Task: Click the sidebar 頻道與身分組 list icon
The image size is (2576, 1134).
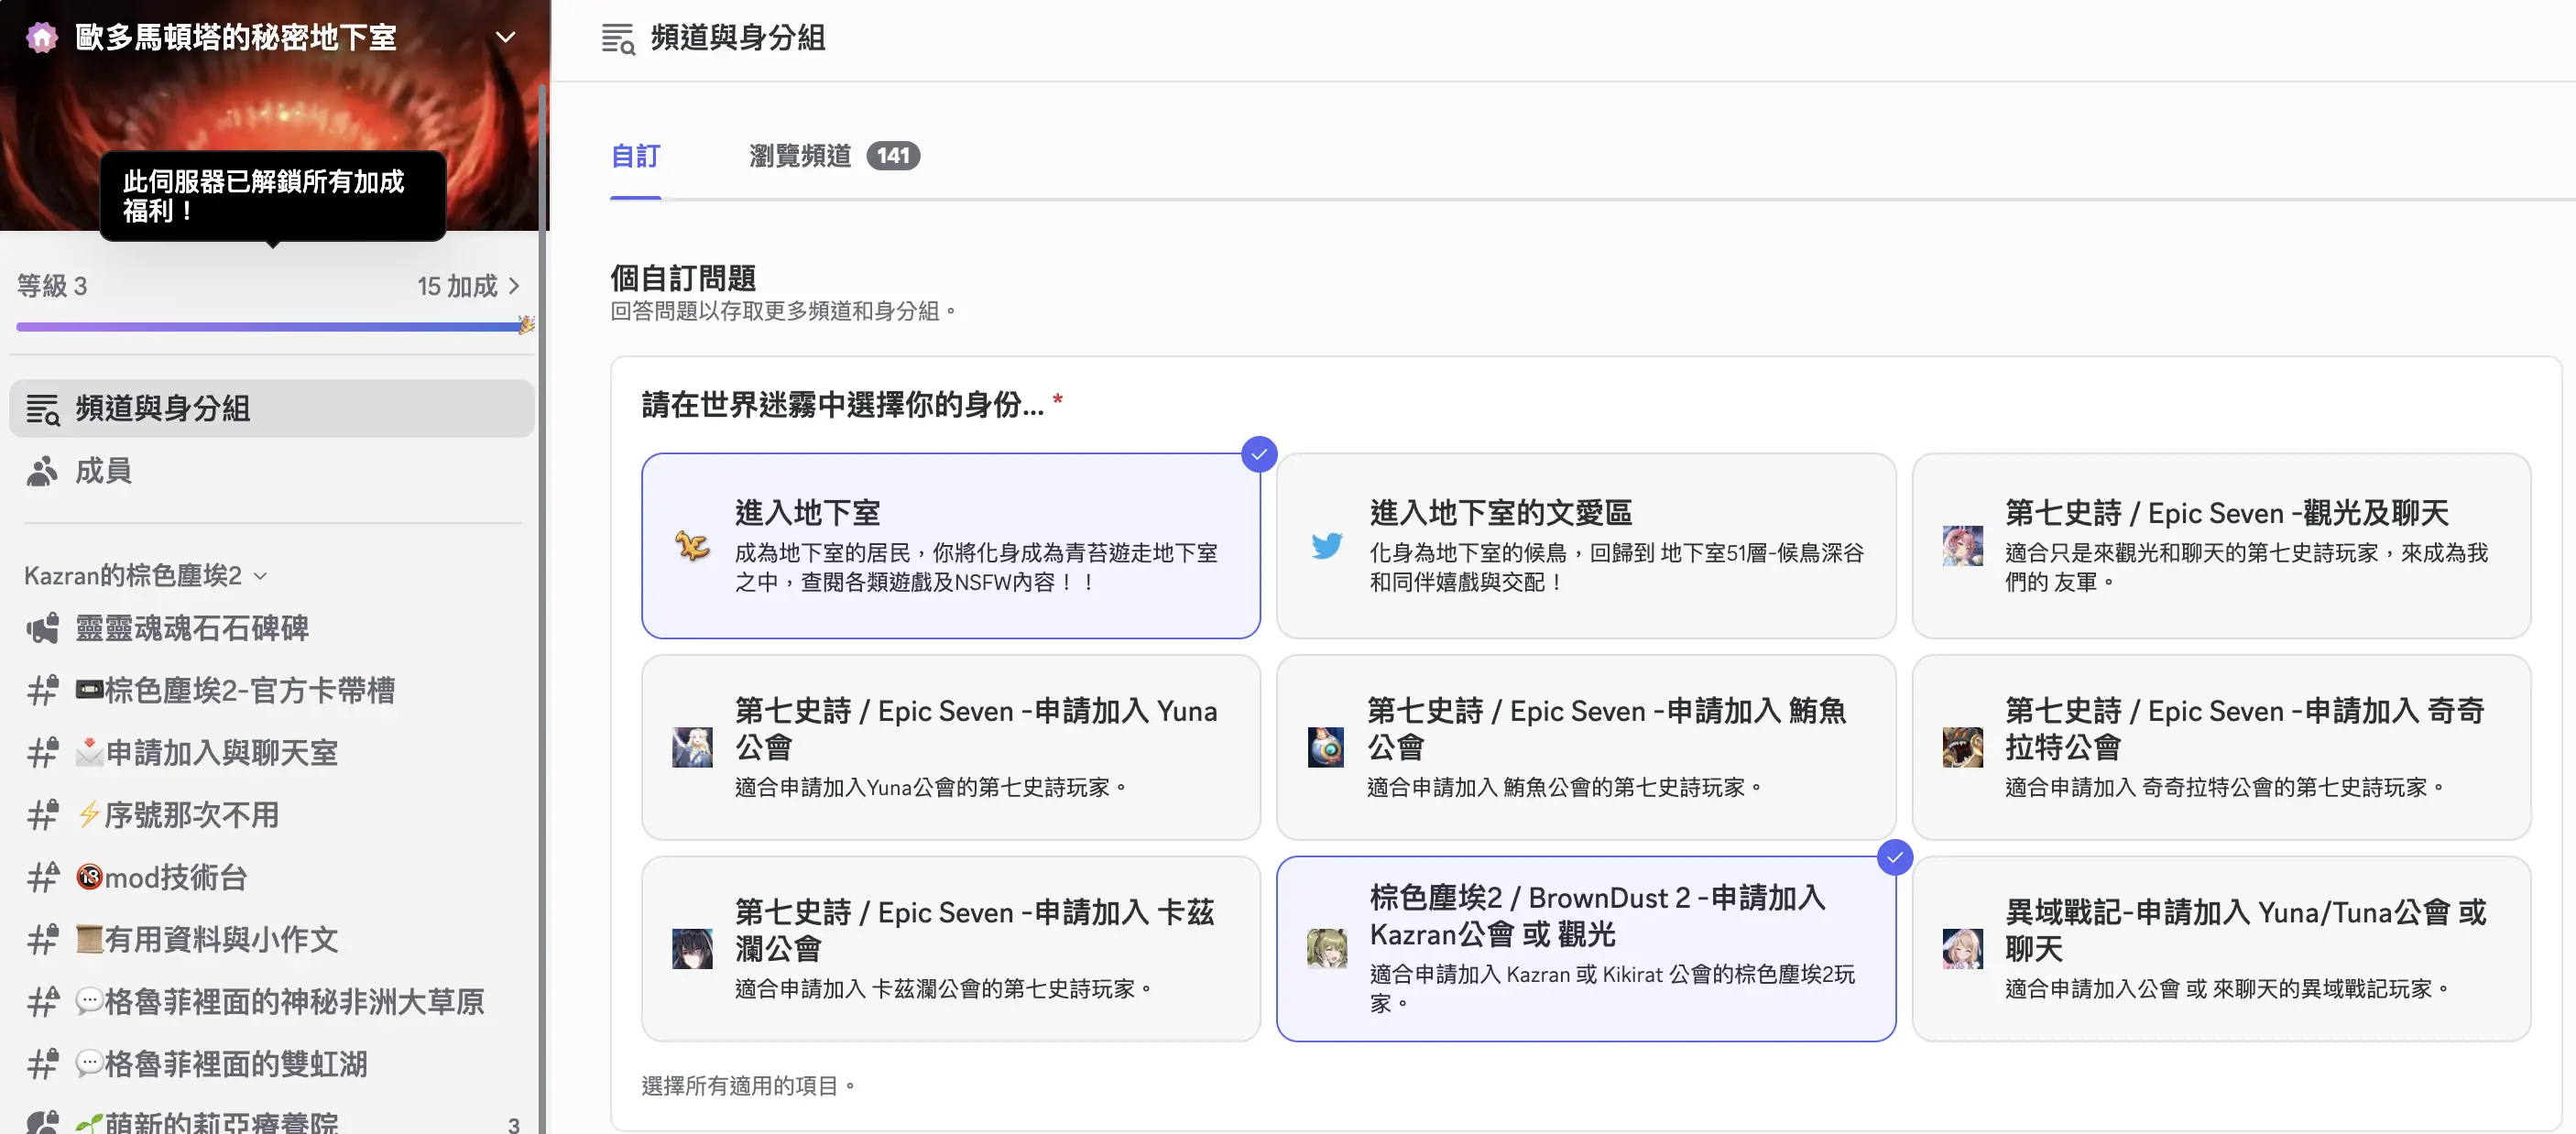Action: click(42, 409)
